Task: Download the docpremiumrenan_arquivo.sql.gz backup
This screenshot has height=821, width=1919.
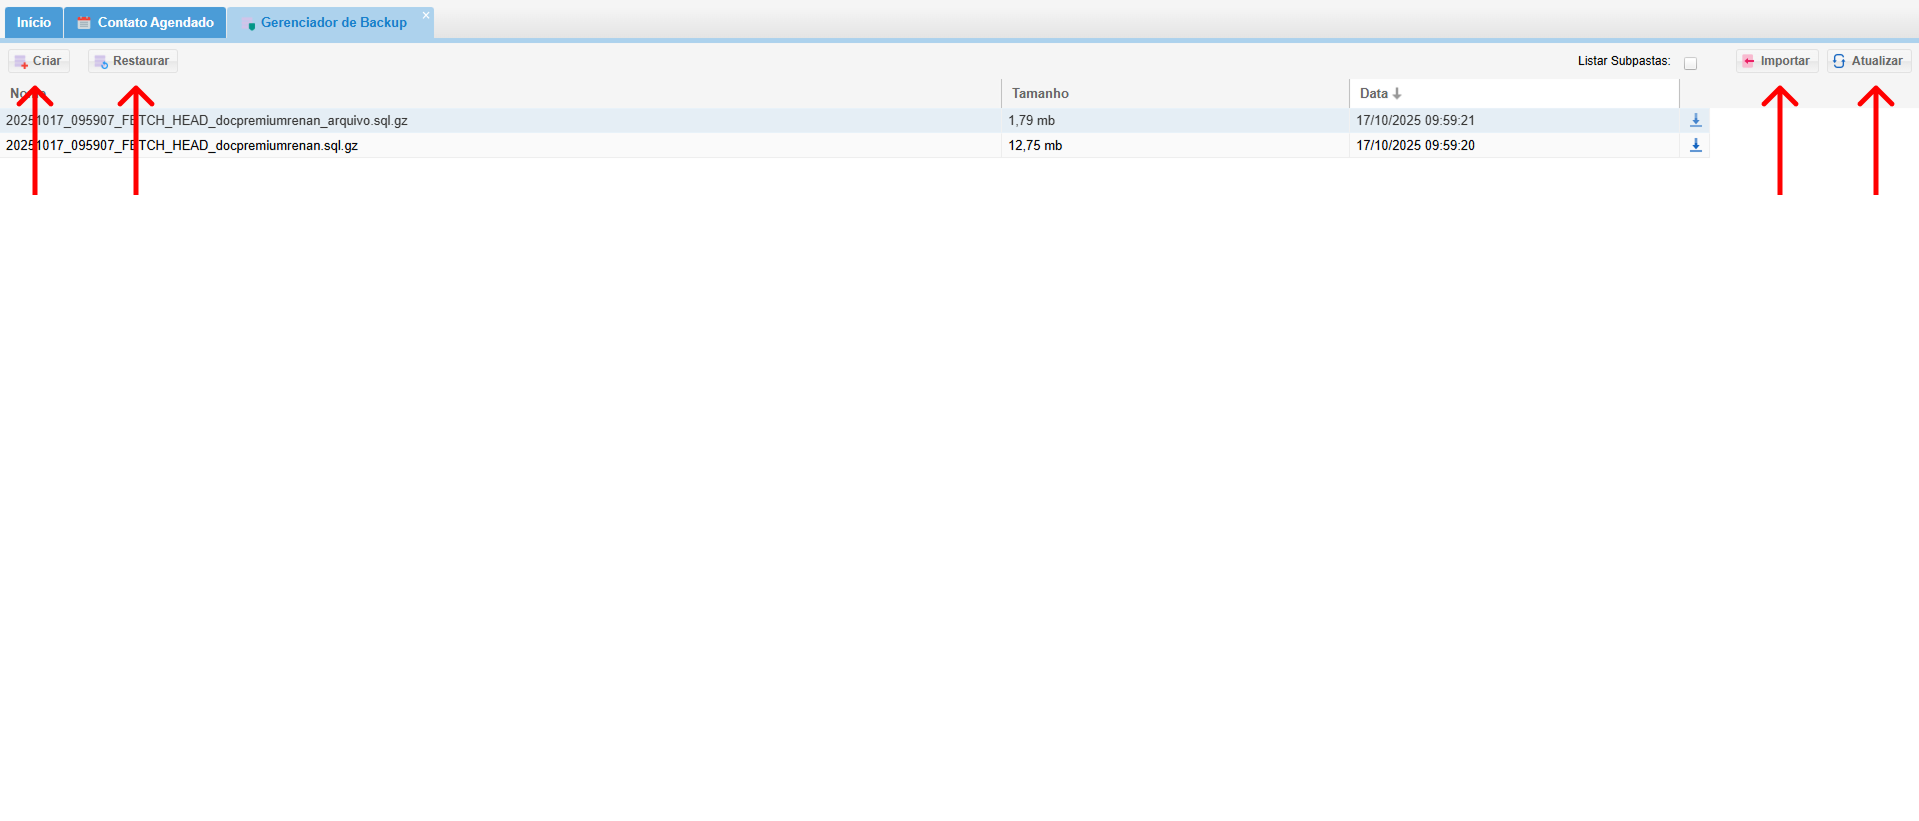Action: 1695,120
